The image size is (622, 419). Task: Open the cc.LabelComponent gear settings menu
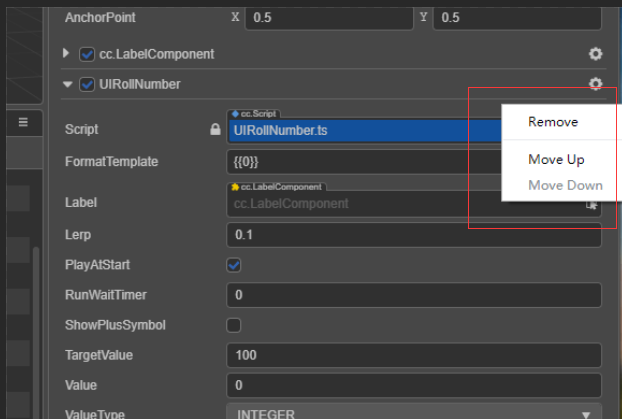[x=595, y=53]
